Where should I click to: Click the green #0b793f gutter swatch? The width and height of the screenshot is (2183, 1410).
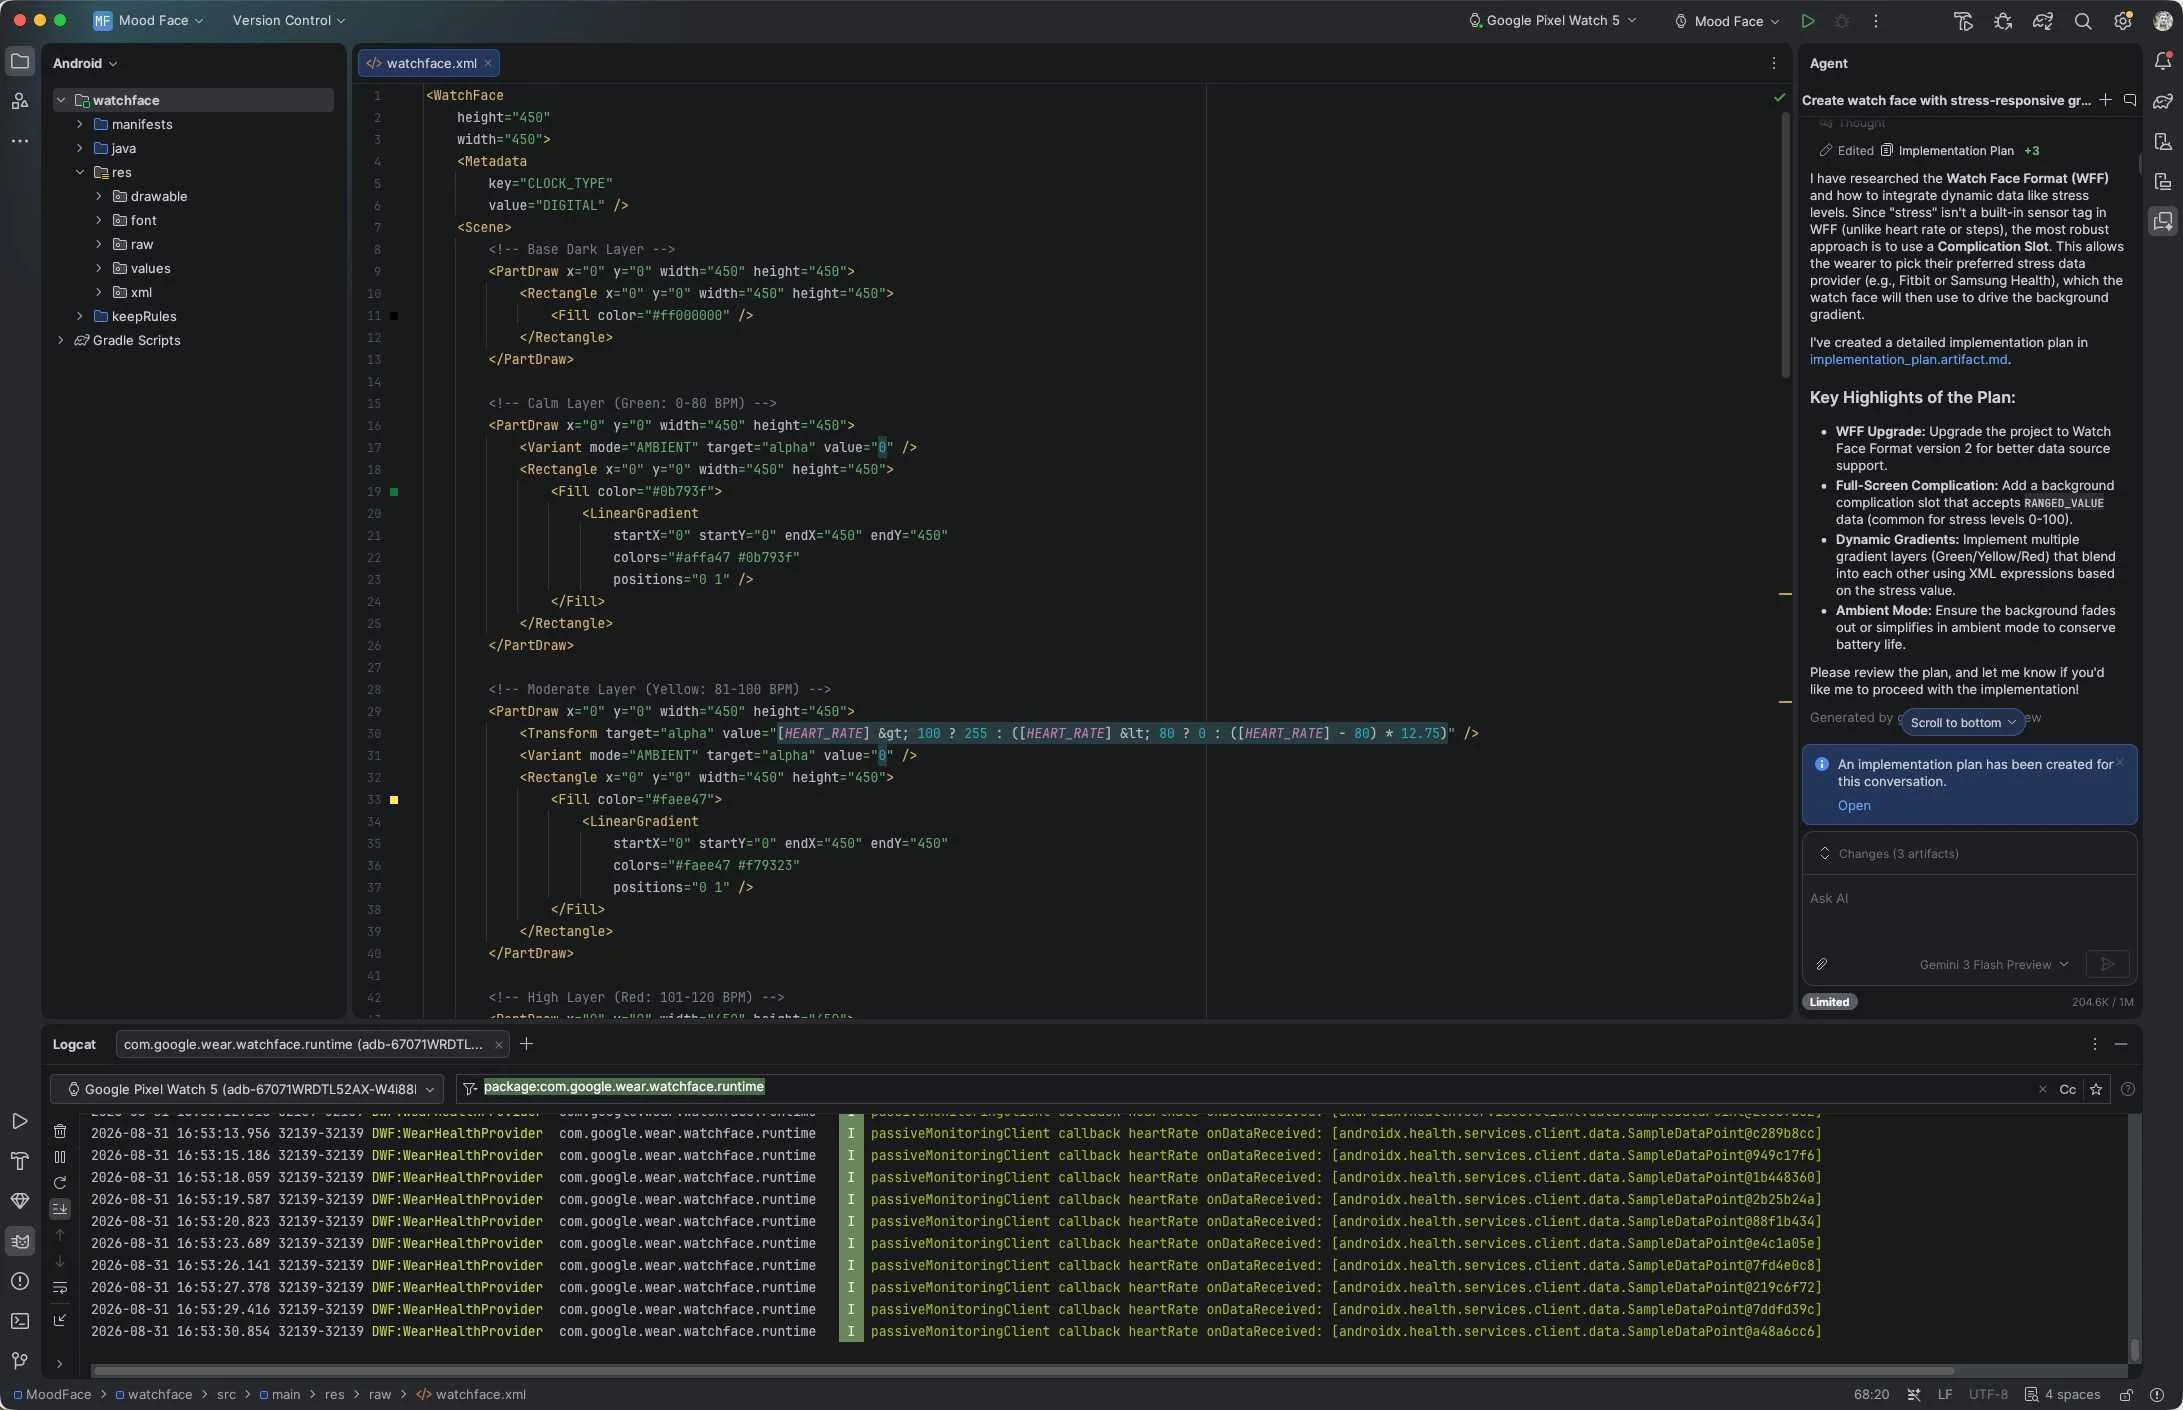pos(394,492)
